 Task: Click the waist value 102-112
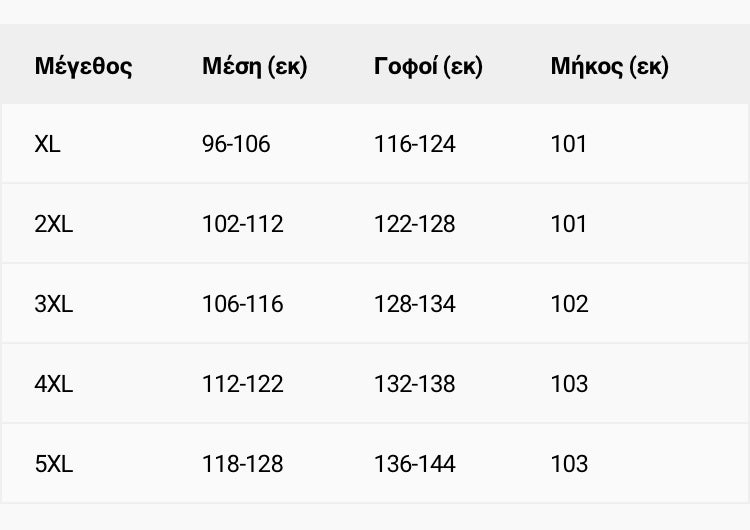243,224
